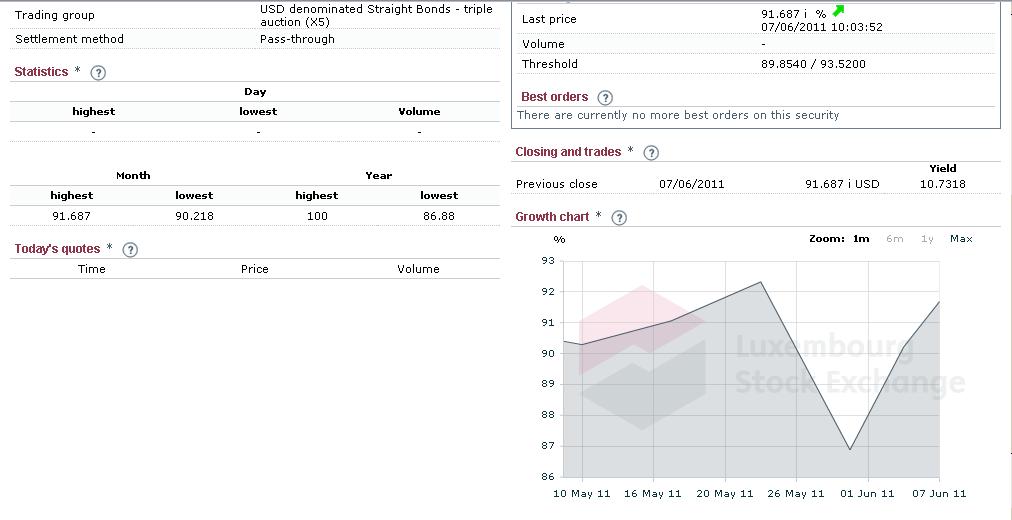Click the Volume column header in Today's quotes
The image size is (1012, 520).
(x=418, y=269)
